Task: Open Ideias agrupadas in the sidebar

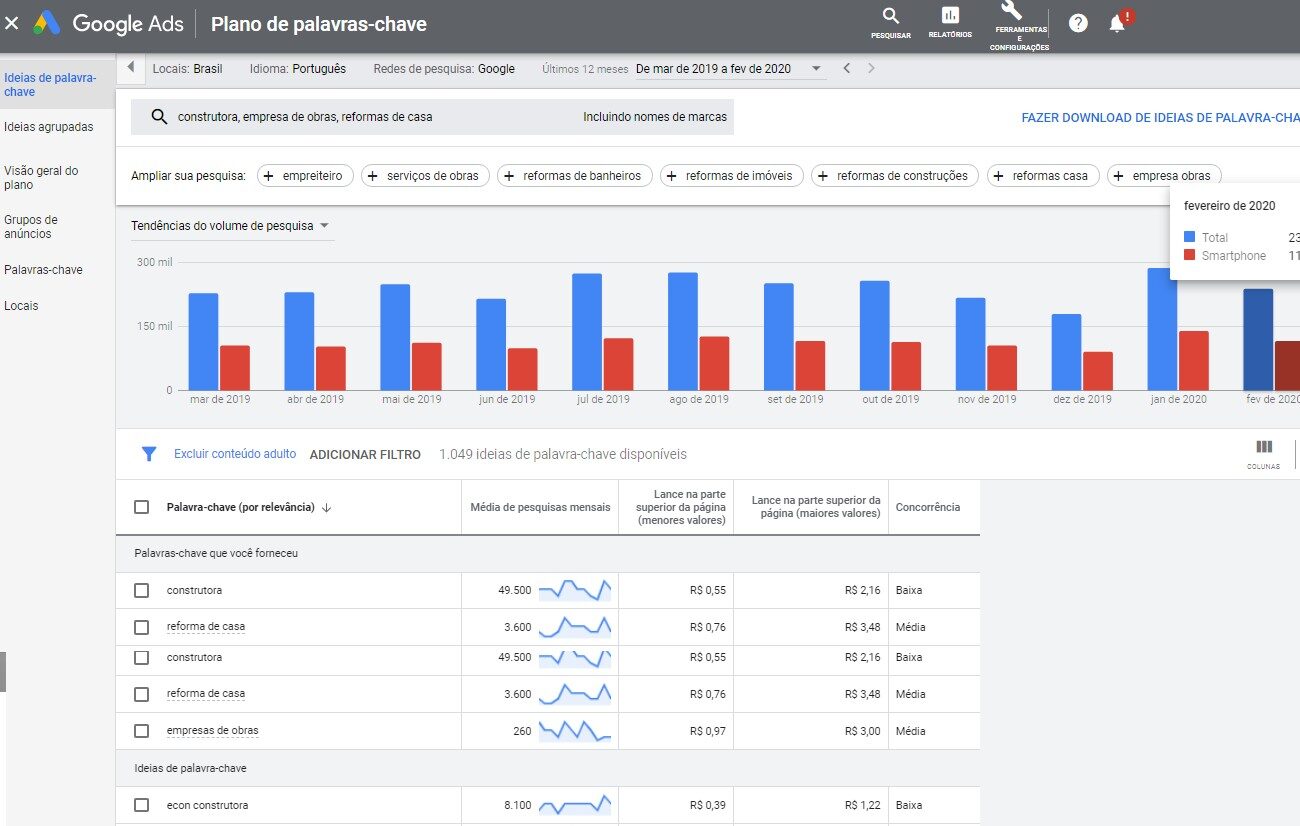Action: 49,127
